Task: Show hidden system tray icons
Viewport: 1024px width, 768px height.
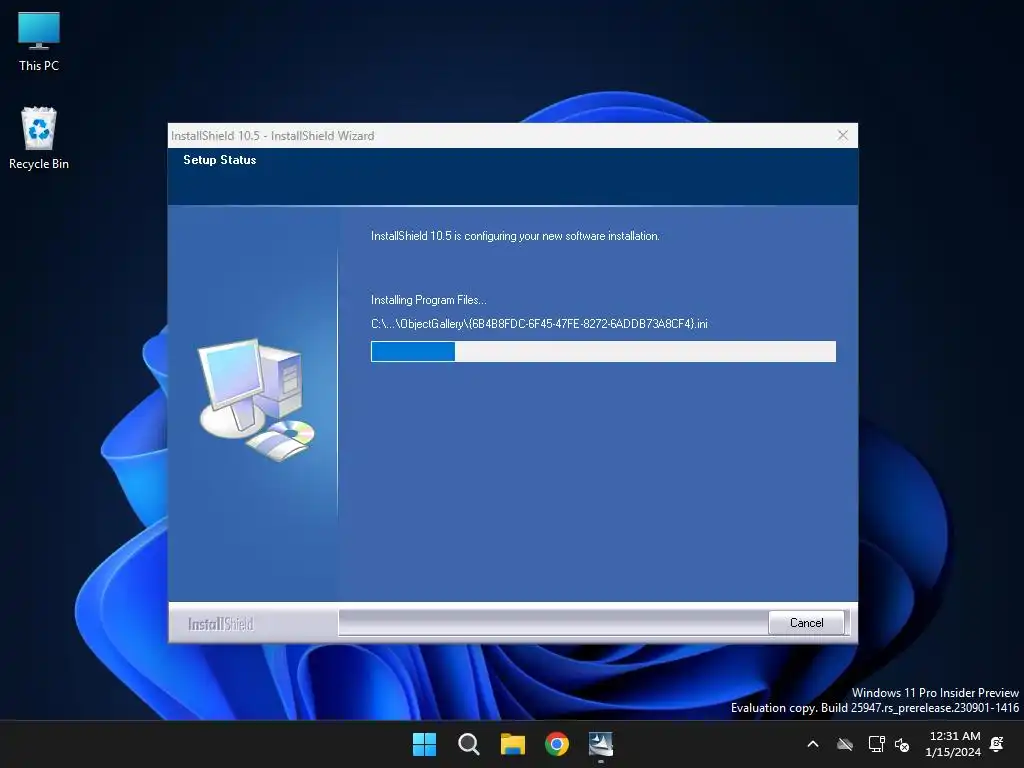Action: pyautogui.click(x=813, y=744)
